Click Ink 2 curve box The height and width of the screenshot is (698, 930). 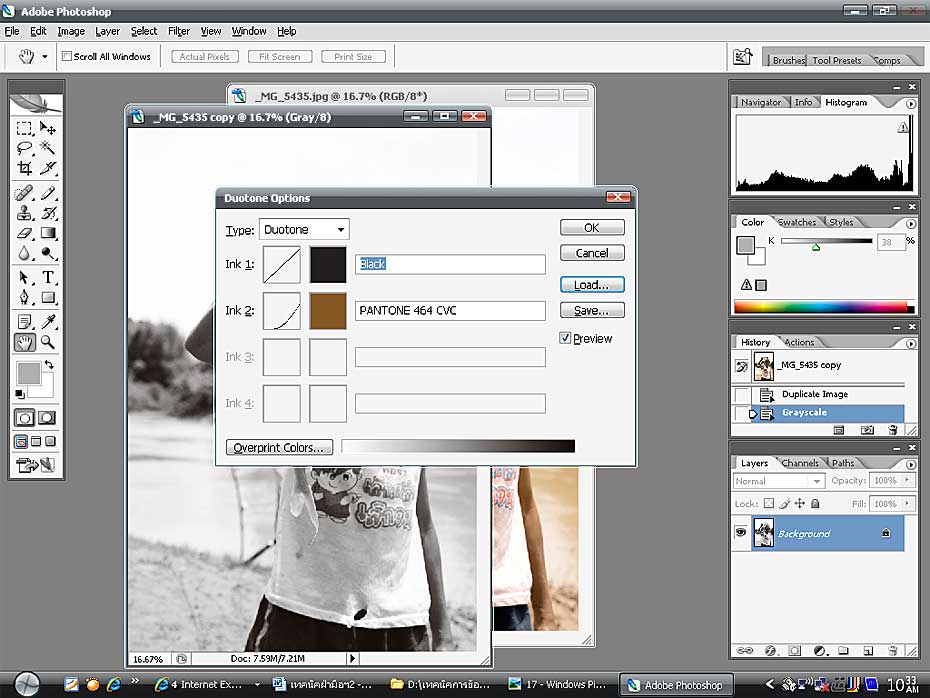(x=281, y=311)
